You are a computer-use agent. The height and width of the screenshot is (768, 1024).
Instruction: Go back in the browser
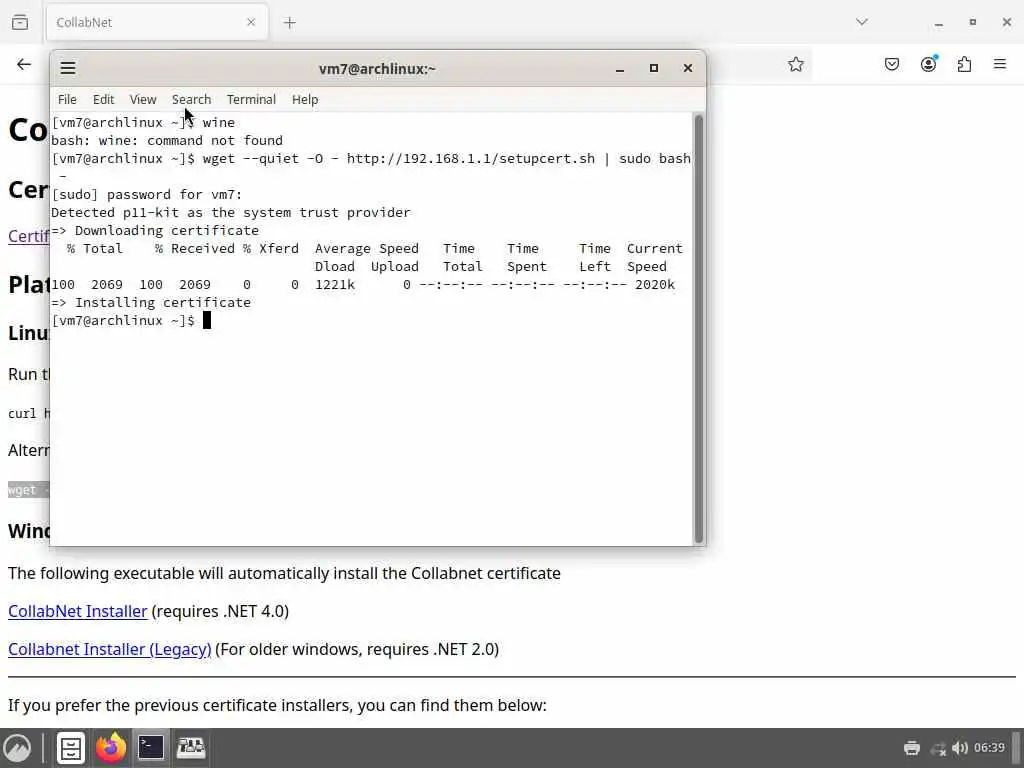coord(24,64)
